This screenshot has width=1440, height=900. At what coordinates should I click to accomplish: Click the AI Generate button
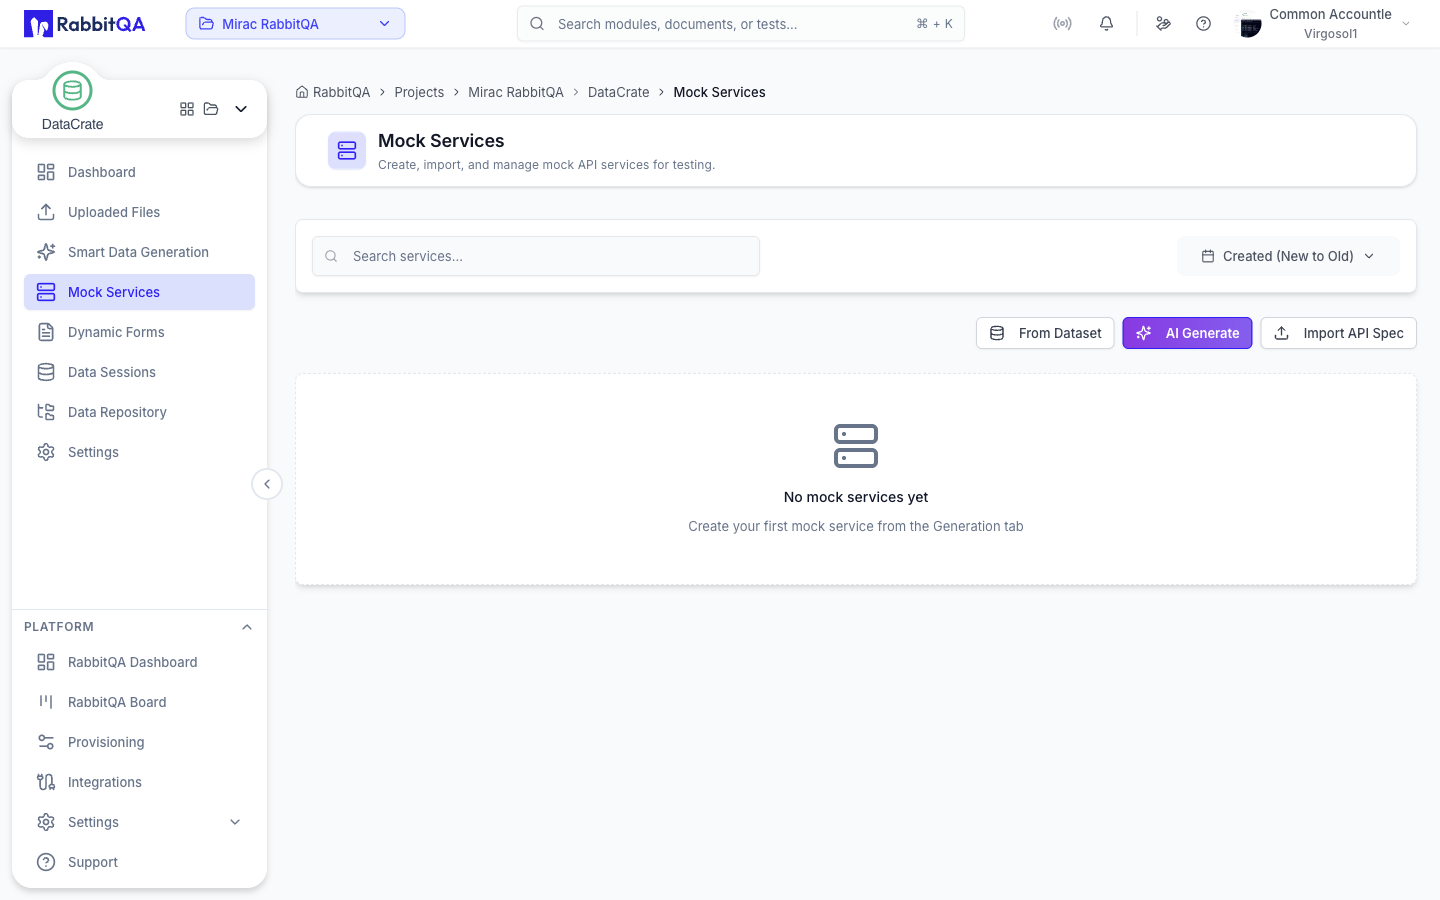pyautogui.click(x=1187, y=333)
